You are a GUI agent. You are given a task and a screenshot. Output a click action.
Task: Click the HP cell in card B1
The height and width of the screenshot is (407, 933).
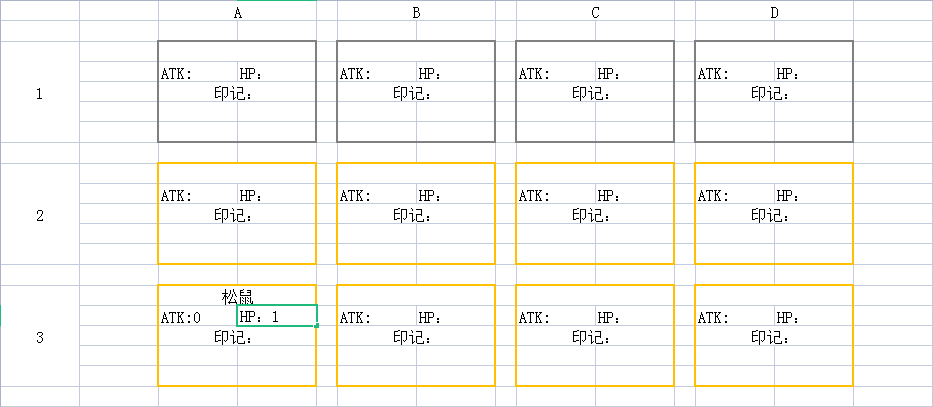(430, 74)
